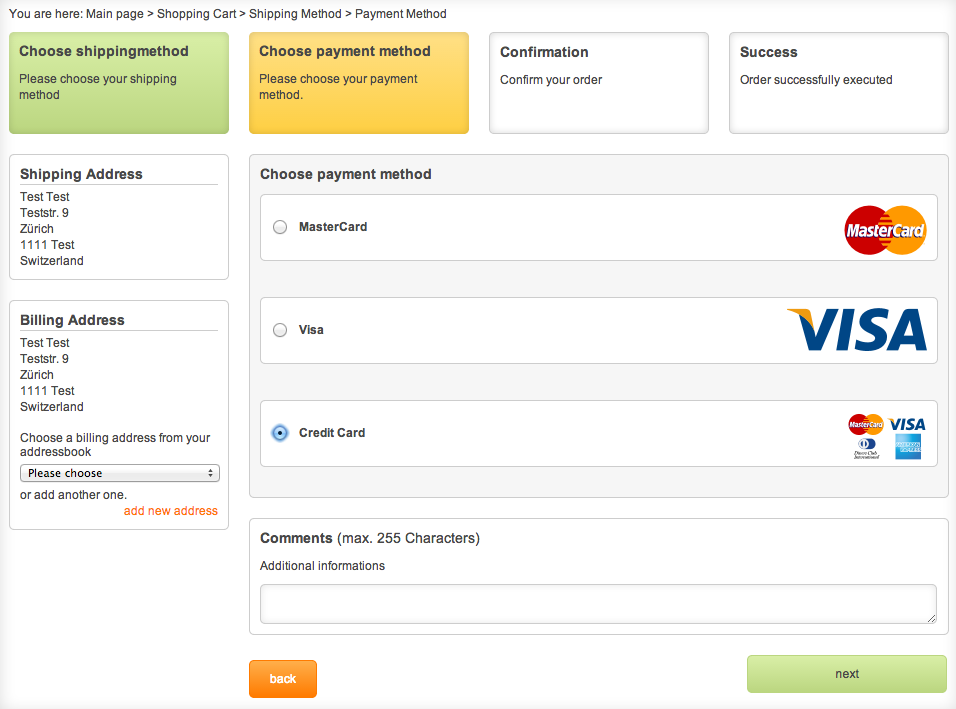Click the 'add new address' link
The width and height of the screenshot is (956, 709).
(170, 511)
